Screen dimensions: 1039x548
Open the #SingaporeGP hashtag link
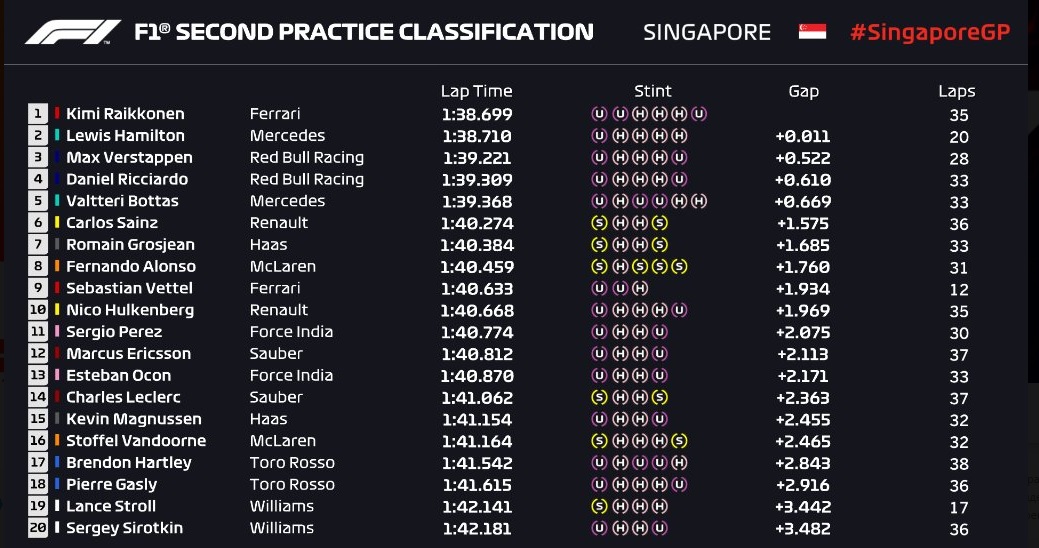pos(930,32)
